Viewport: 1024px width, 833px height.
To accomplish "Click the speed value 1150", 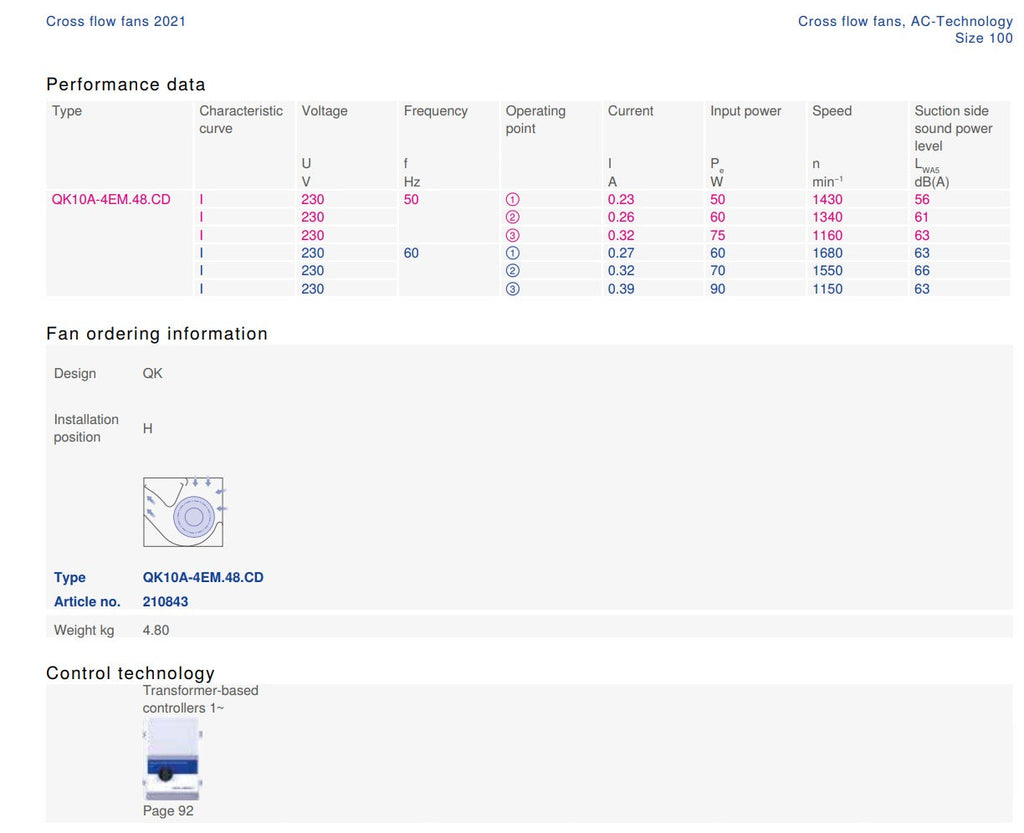I will [x=827, y=289].
